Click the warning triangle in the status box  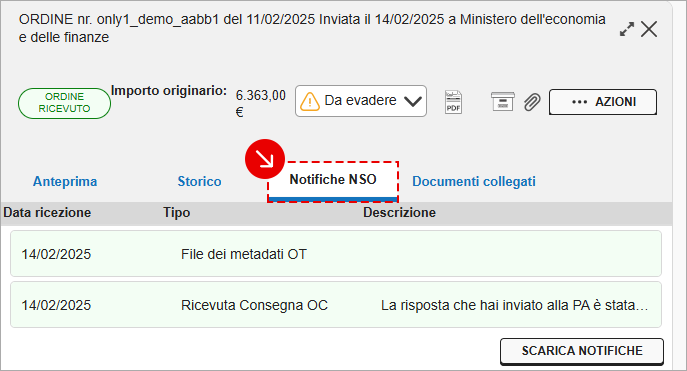[x=310, y=101]
